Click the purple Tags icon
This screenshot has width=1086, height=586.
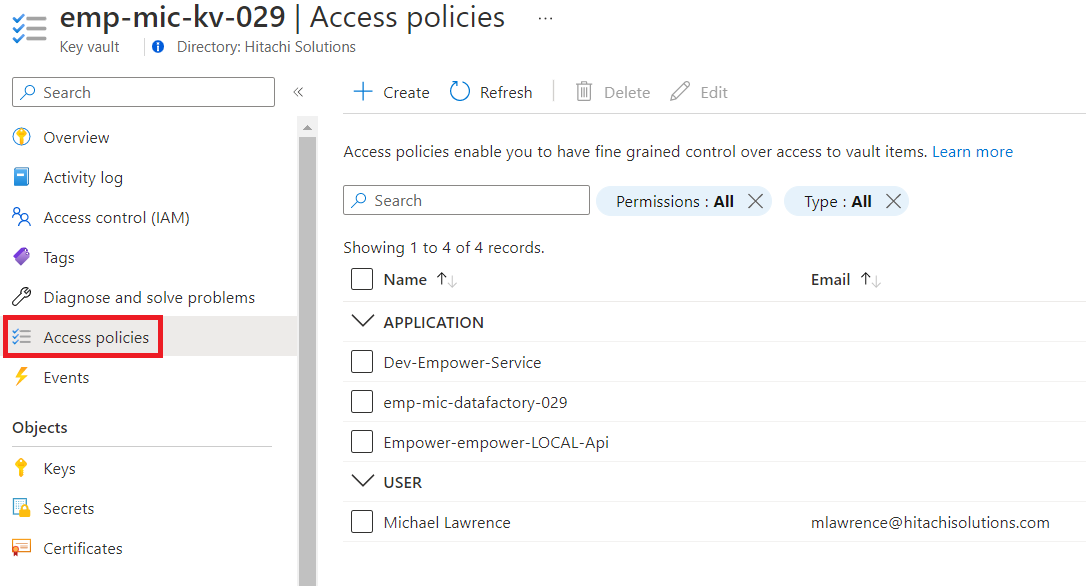21,257
